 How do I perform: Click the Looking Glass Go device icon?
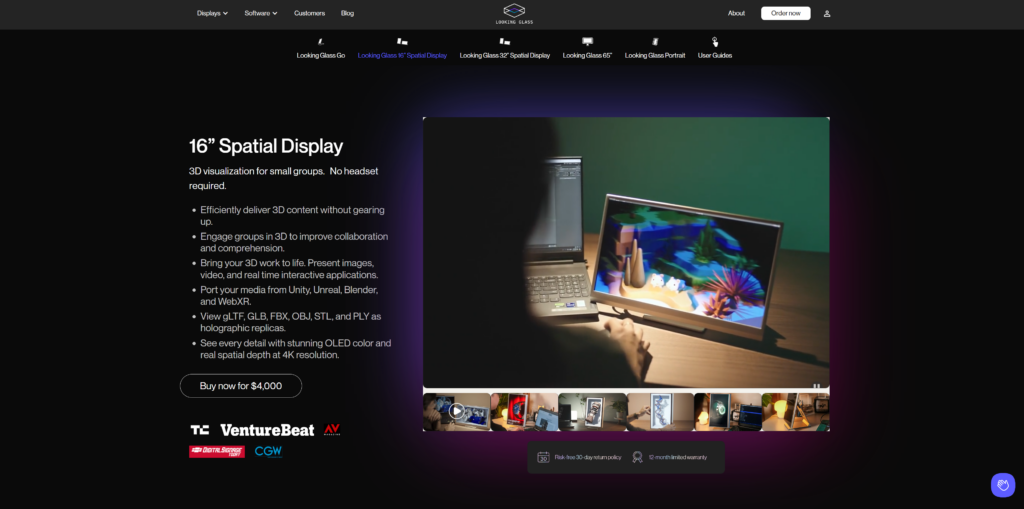pos(321,42)
